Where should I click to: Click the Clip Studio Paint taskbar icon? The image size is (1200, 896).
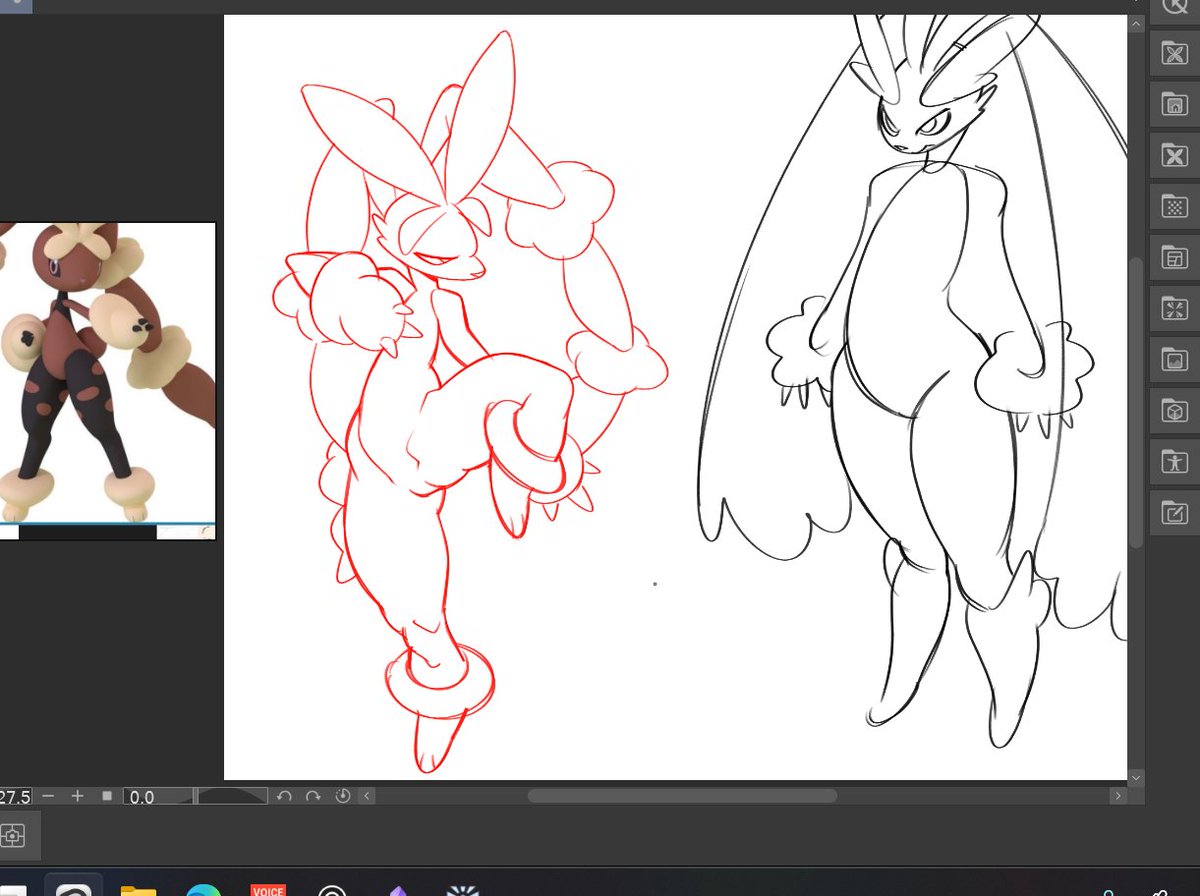[73, 886]
